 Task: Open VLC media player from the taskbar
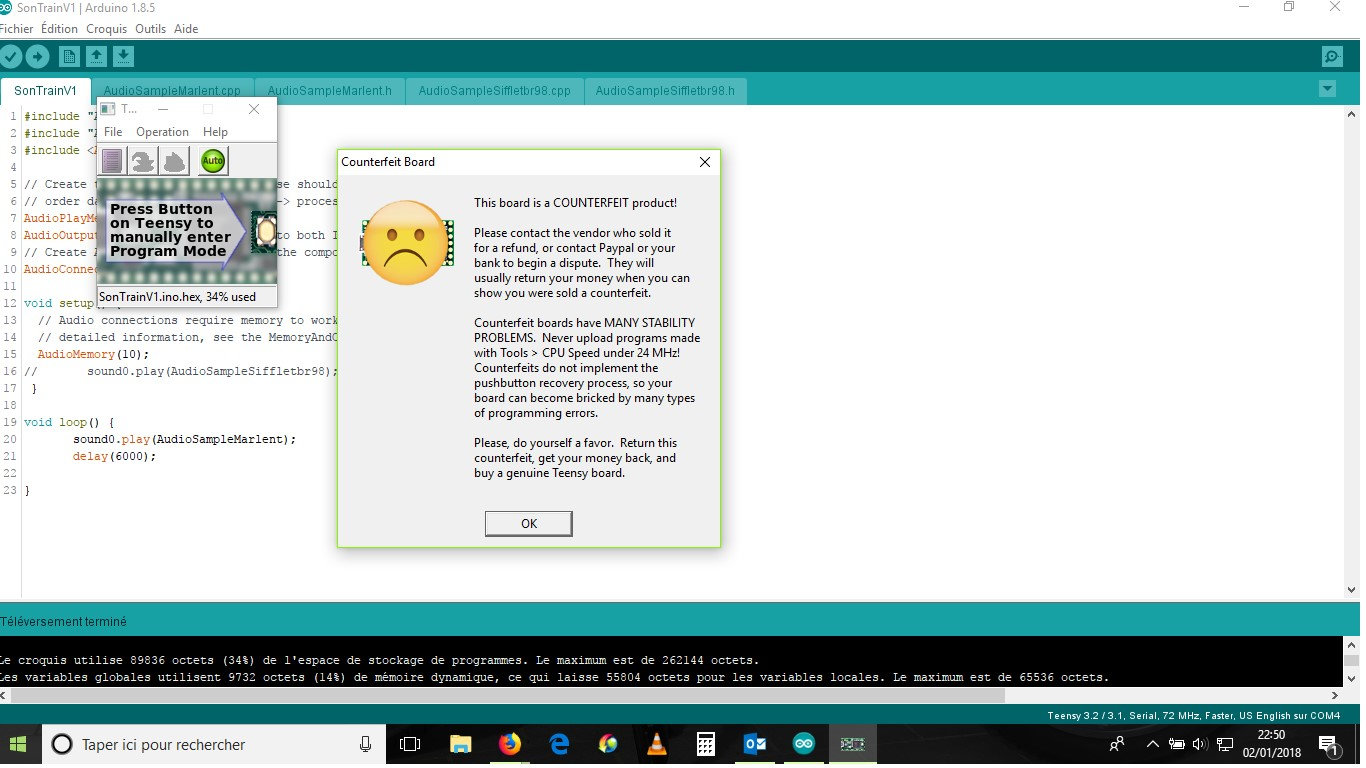tap(657, 744)
